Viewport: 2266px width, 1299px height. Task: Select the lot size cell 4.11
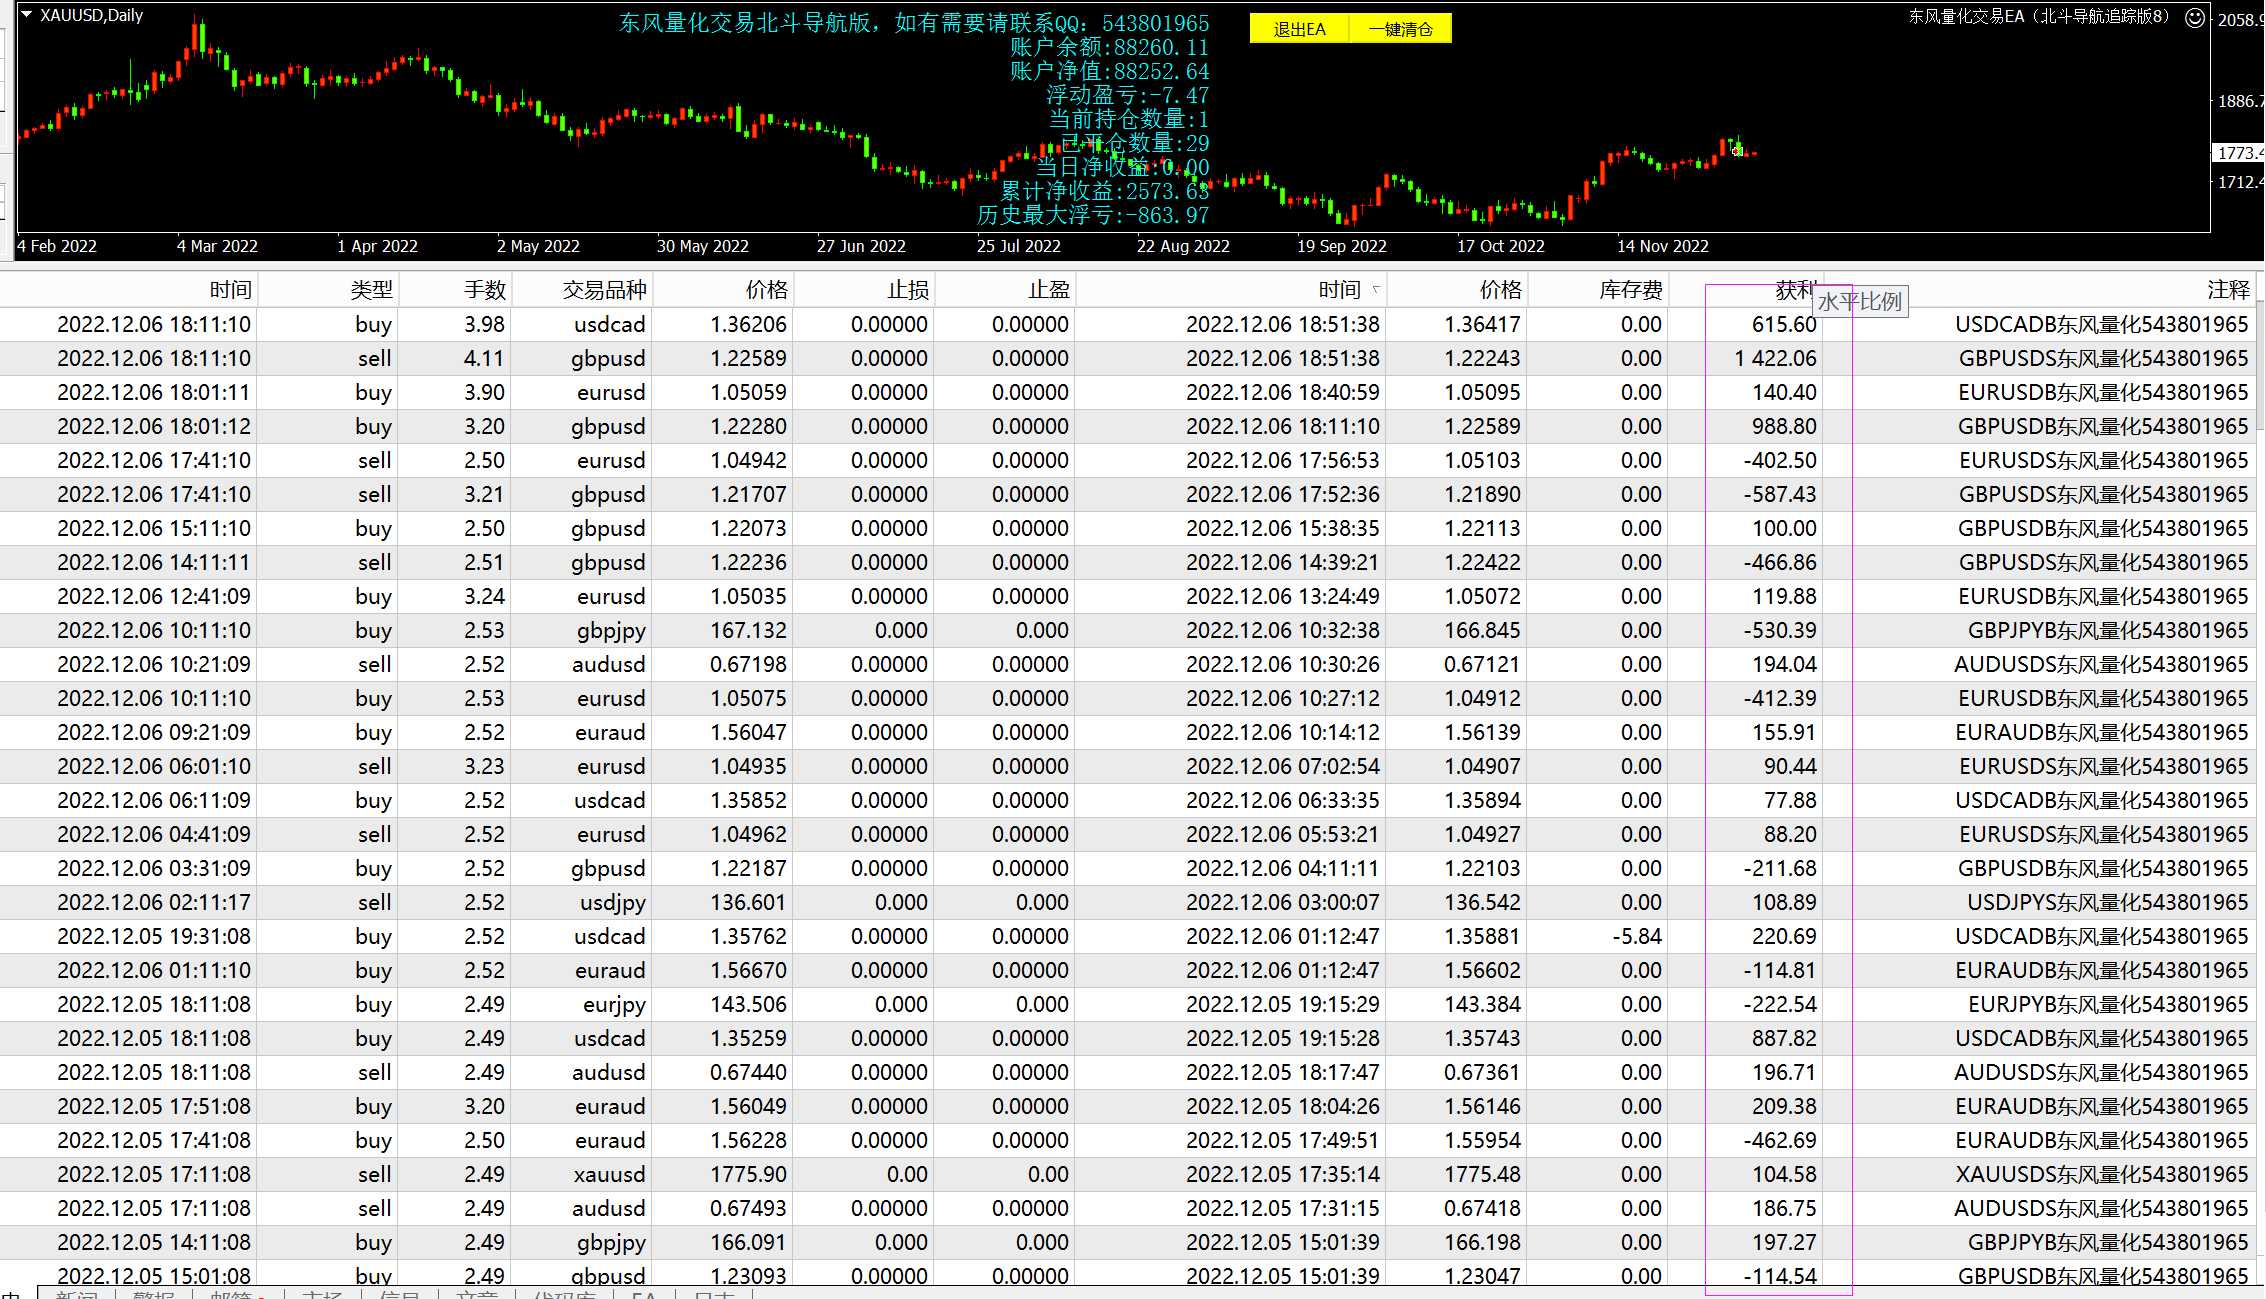(x=484, y=358)
